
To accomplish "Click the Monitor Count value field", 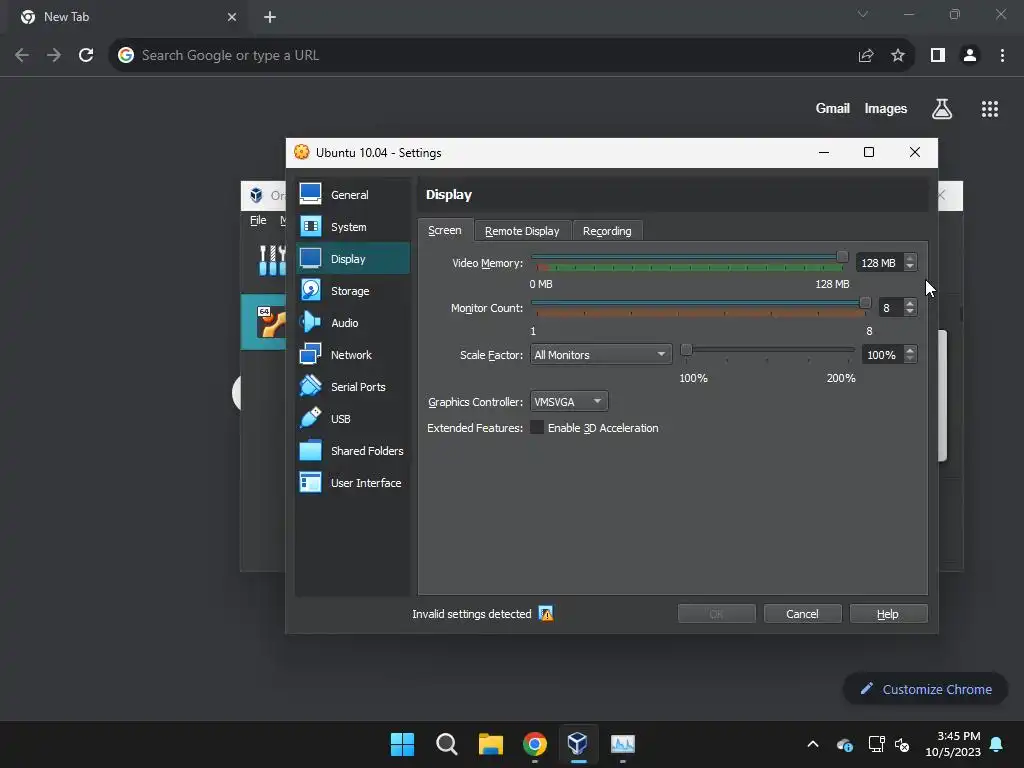I will point(891,308).
